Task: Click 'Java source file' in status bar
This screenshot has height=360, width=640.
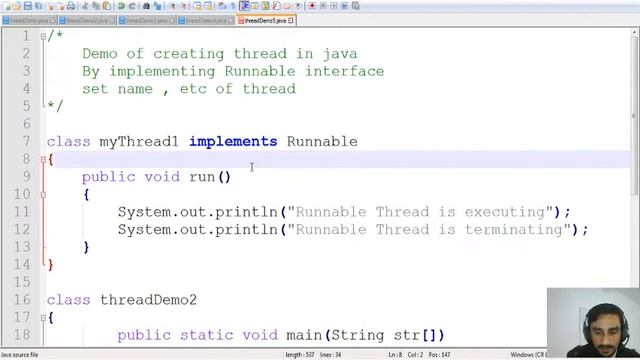Action: point(20,355)
